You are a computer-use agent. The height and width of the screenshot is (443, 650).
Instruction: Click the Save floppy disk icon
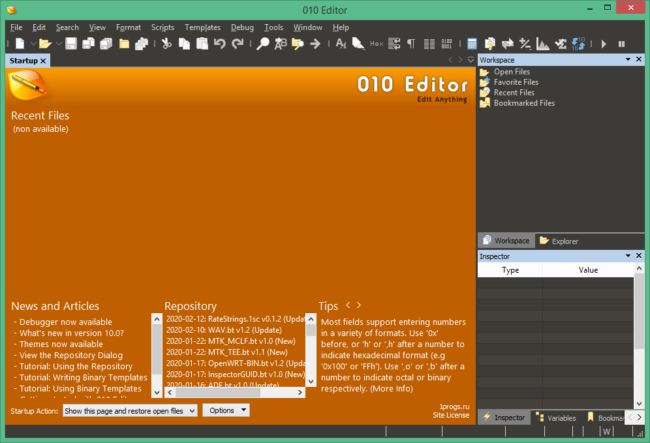(71, 44)
